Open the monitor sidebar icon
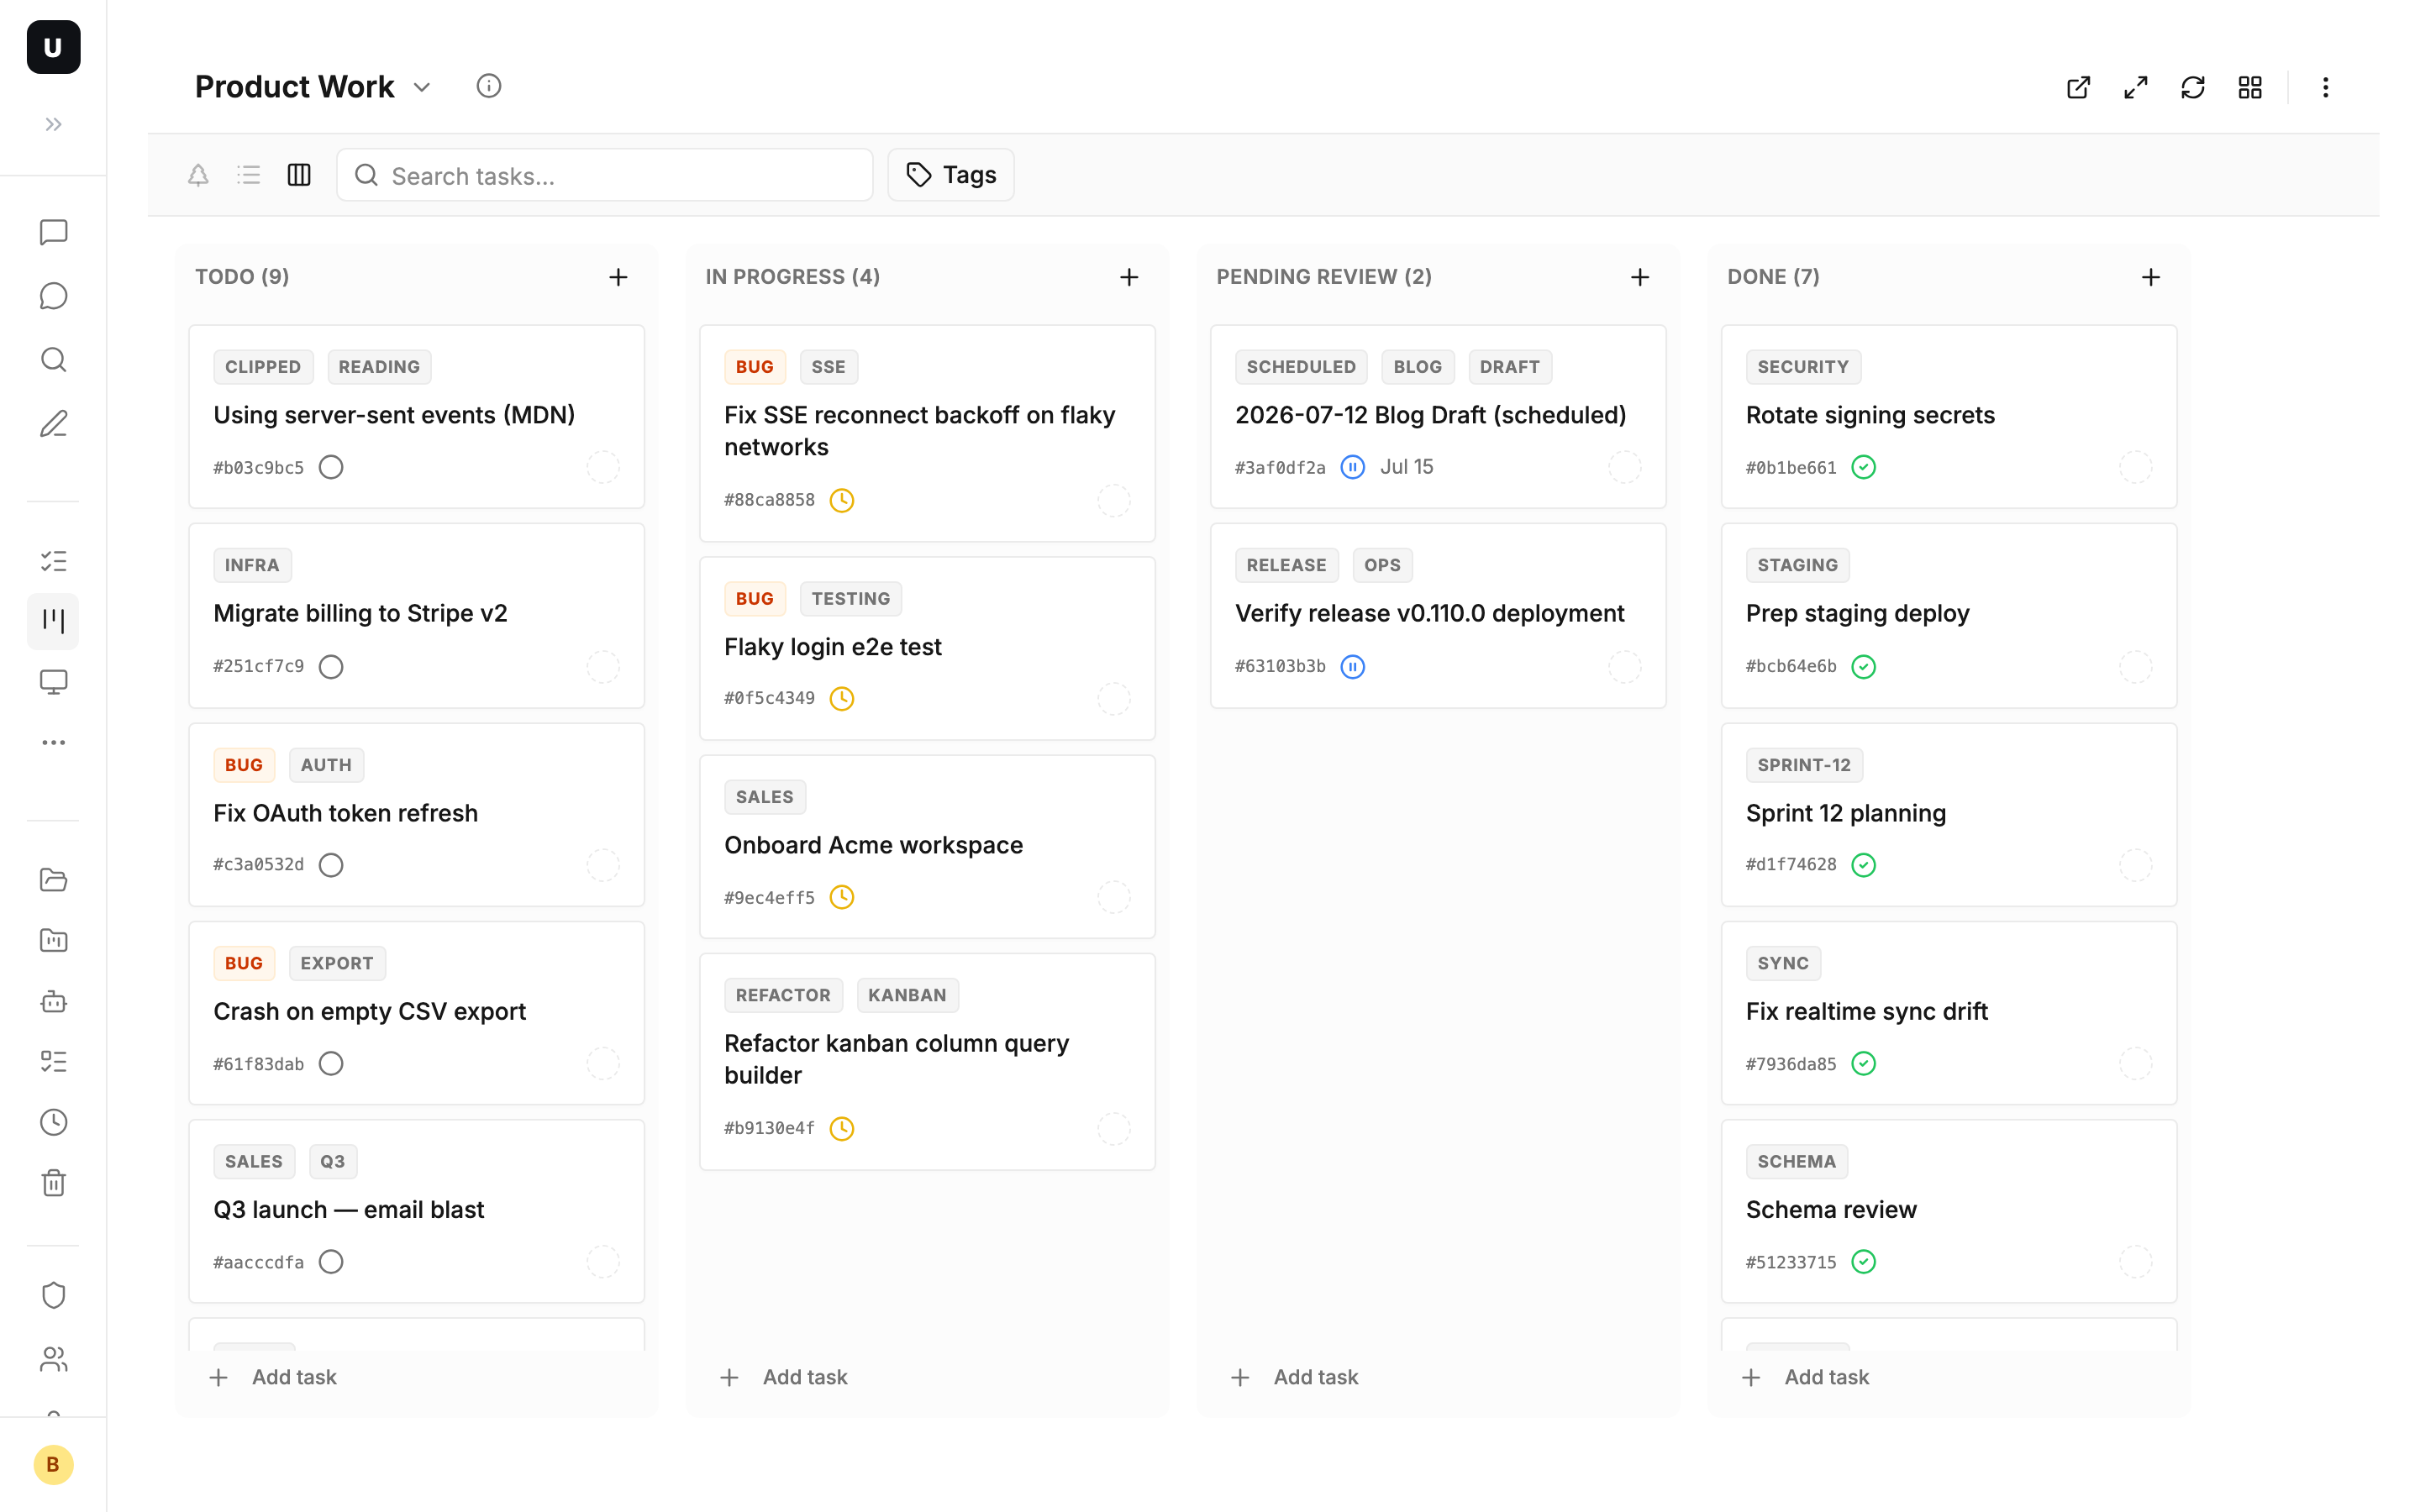 [53, 682]
